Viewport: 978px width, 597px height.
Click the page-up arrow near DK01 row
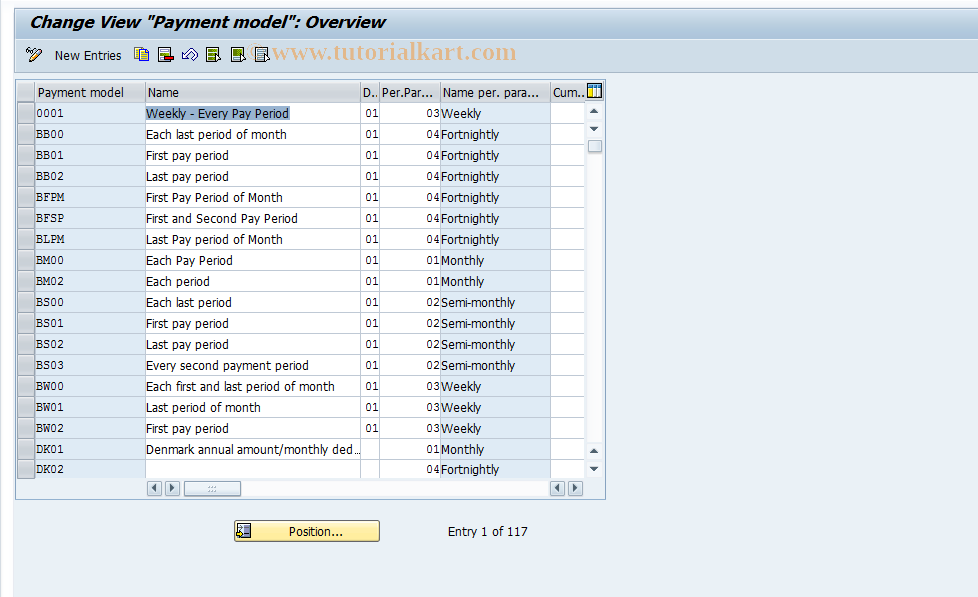[x=594, y=450]
